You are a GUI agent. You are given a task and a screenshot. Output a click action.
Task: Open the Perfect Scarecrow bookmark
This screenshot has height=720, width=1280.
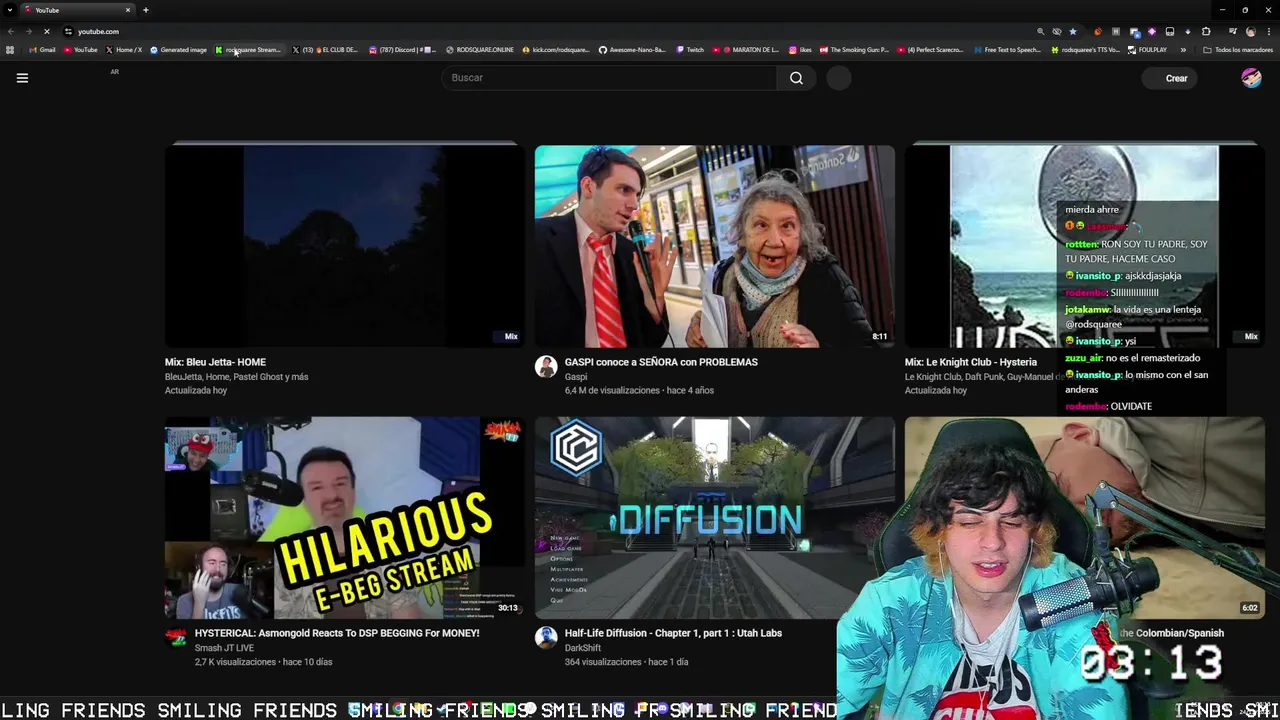[930, 50]
